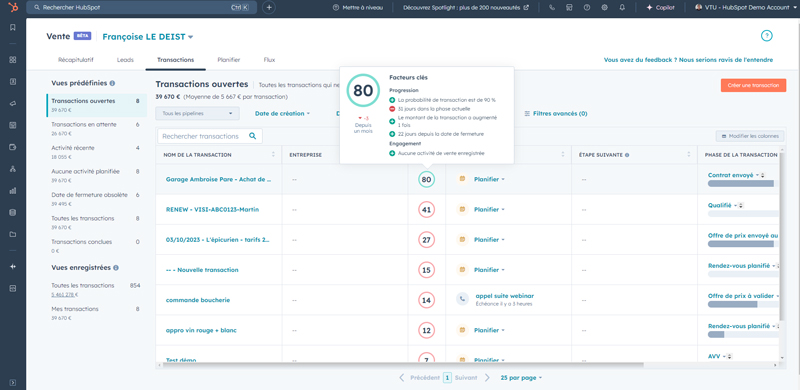Click the HubSpot sprocket logo

(x=12, y=7)
